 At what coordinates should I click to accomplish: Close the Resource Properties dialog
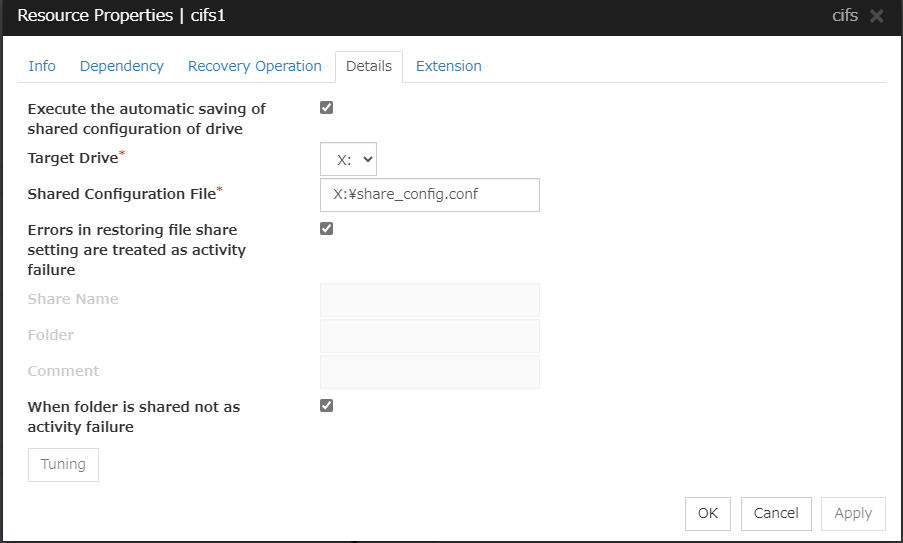pos(876,16)
